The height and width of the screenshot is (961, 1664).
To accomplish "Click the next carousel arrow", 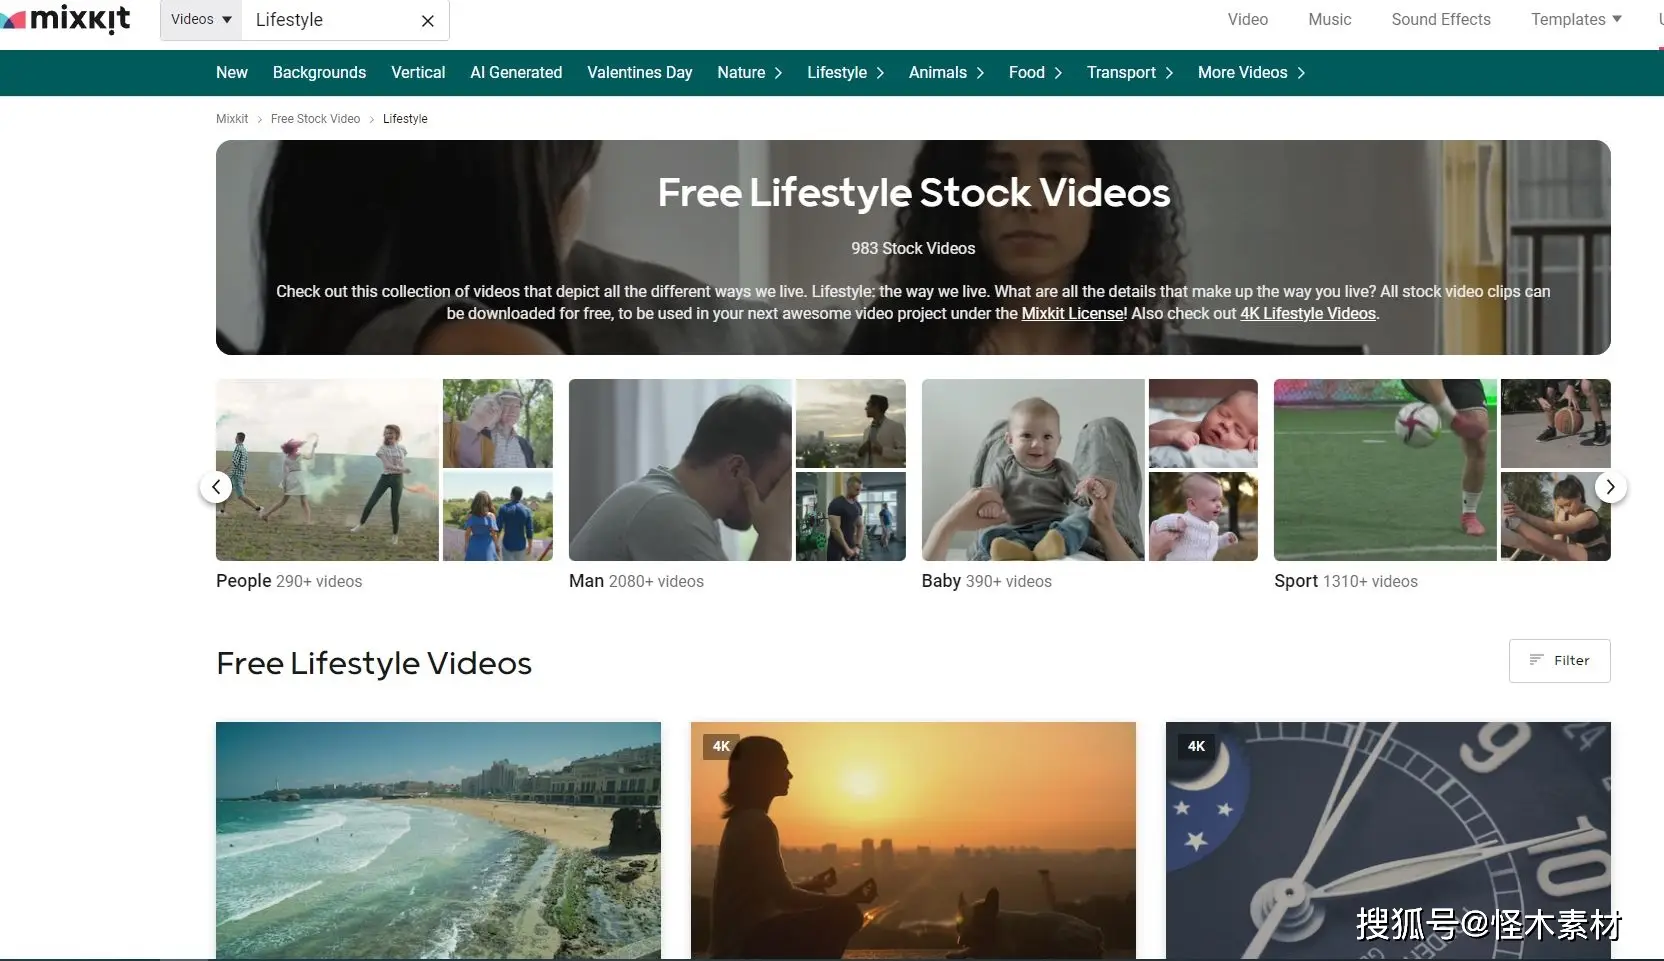I will pos(1610,487).
